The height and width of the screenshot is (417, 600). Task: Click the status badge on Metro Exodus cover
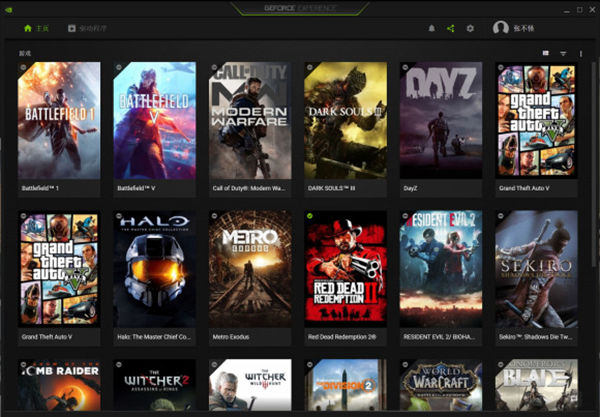click(x=214, y=216)
